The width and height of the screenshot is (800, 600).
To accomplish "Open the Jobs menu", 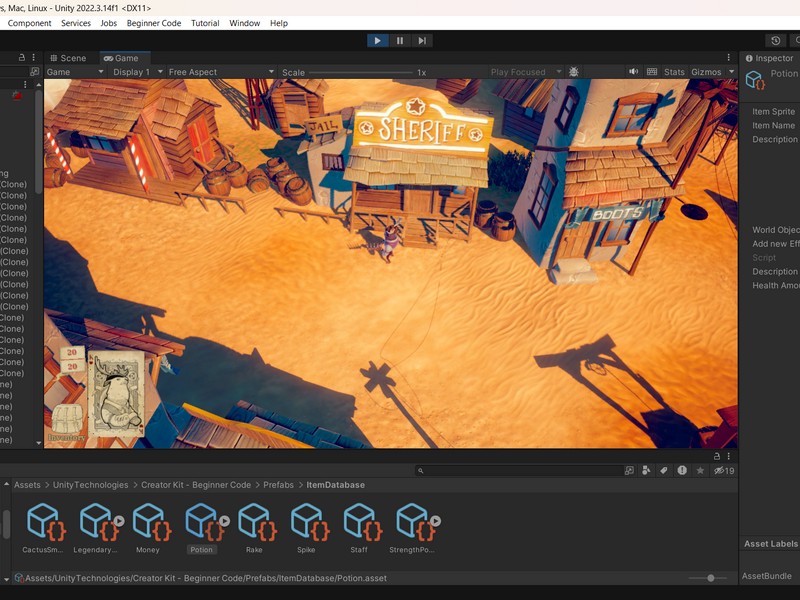I will (x=109, y=23).
